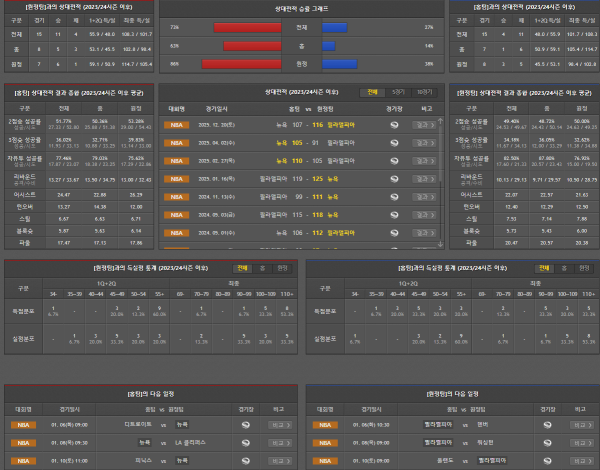600x470 pixels.
Task: Click stadium icon for 2023.01.16 game
Action: pyautogui.click(x=394, y=178)
